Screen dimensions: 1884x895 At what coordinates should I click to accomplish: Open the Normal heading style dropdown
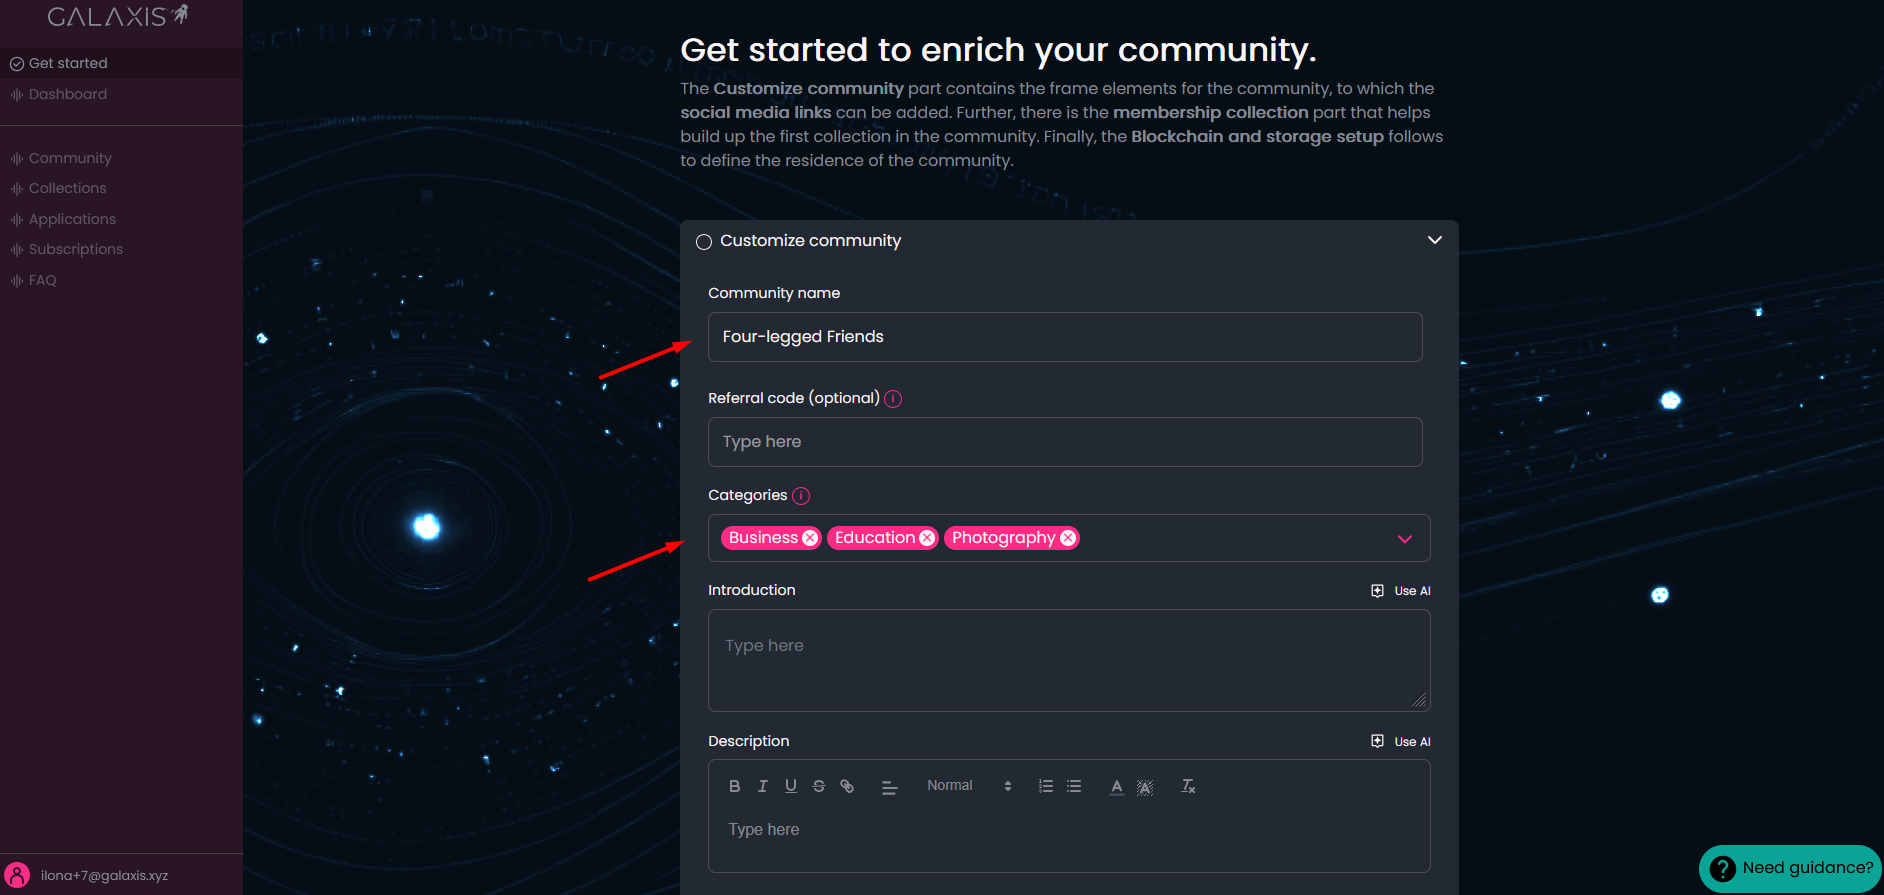click(968, 786)
